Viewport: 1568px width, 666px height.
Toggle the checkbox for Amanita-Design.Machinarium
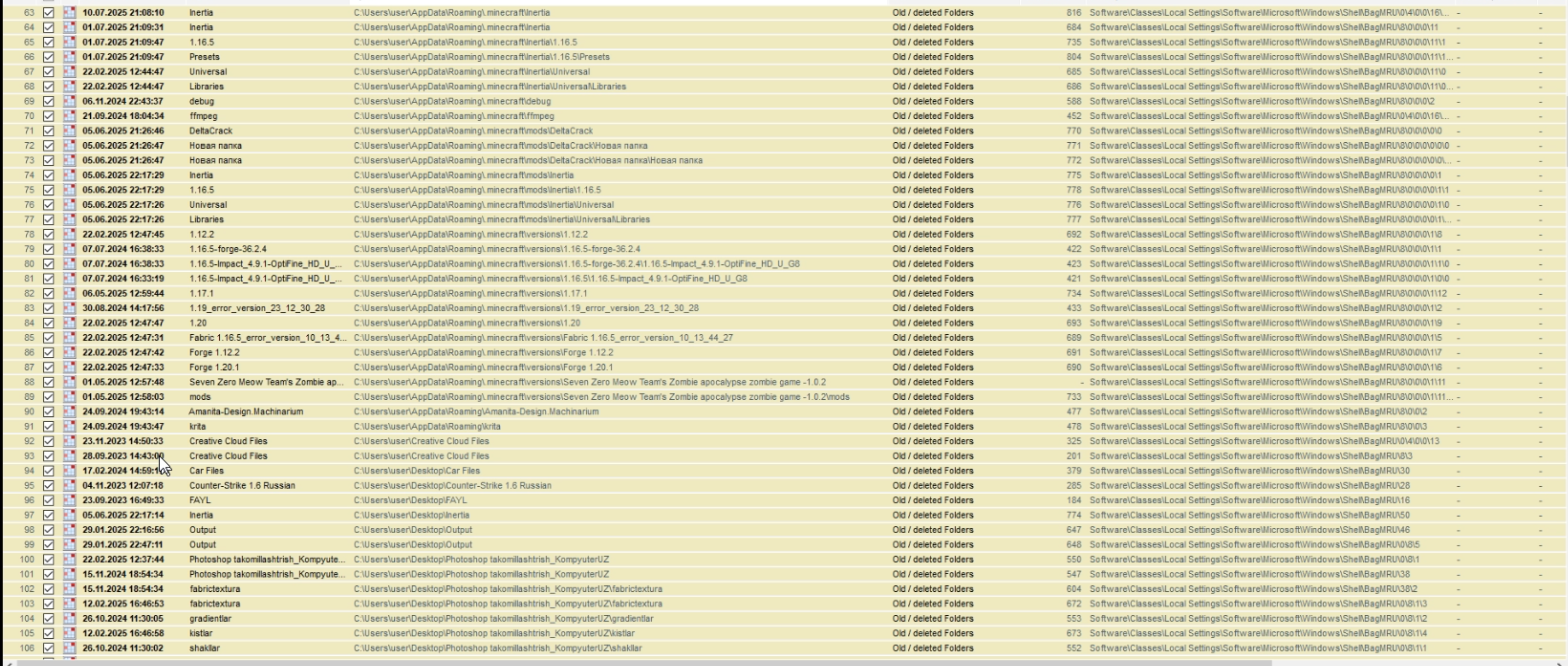coord(49,411)
